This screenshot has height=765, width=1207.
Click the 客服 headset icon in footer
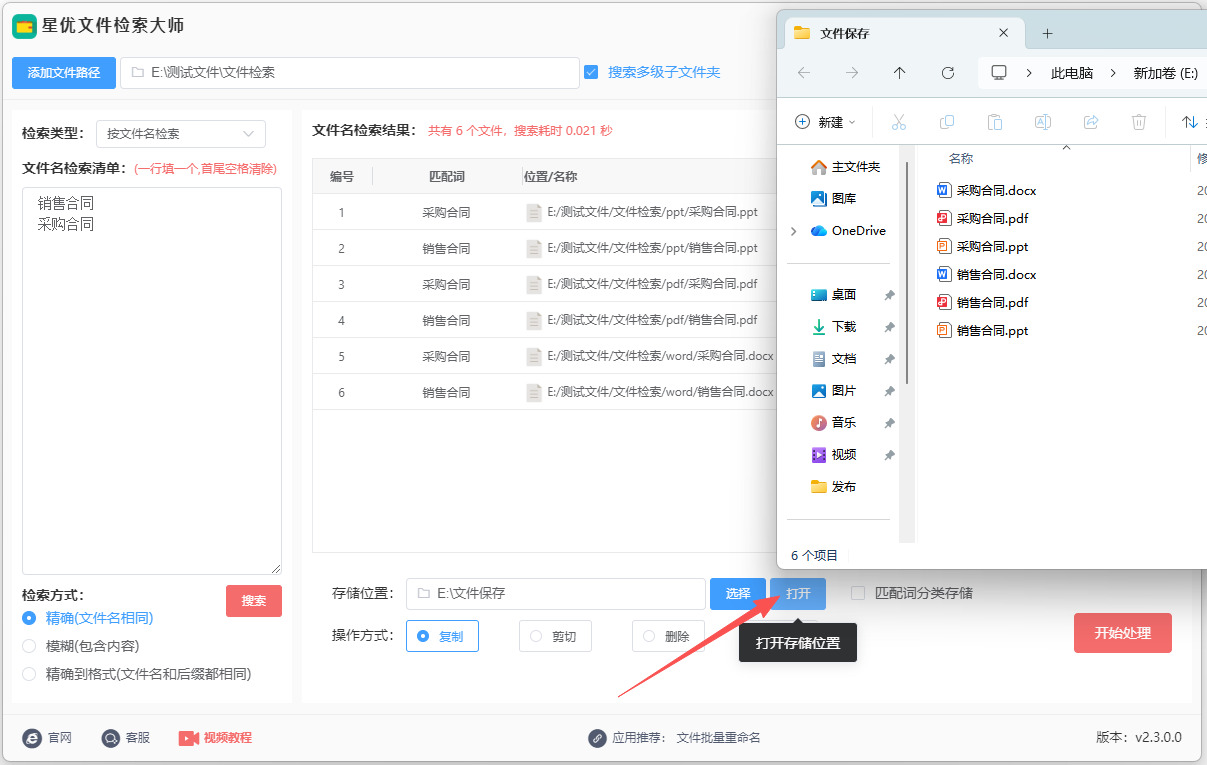pos(110,738)
